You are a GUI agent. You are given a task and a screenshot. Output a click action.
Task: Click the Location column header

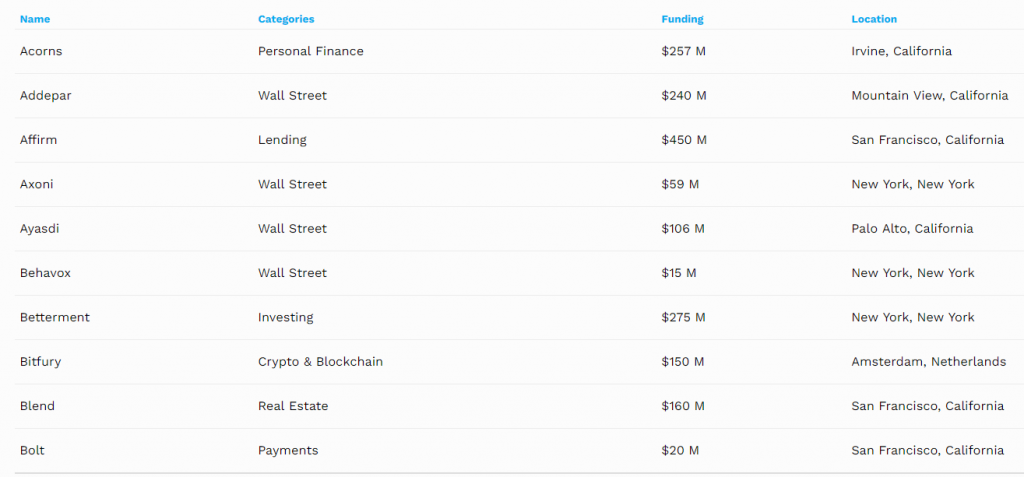(x=874, y=19)
